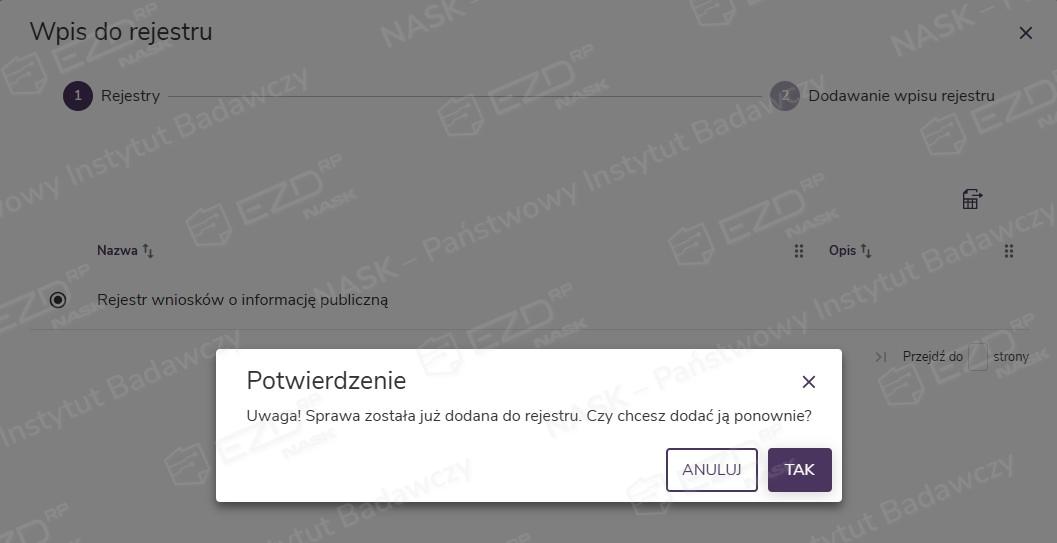
Task: Grab the dotted handle left of Opis
Action: 799,251
